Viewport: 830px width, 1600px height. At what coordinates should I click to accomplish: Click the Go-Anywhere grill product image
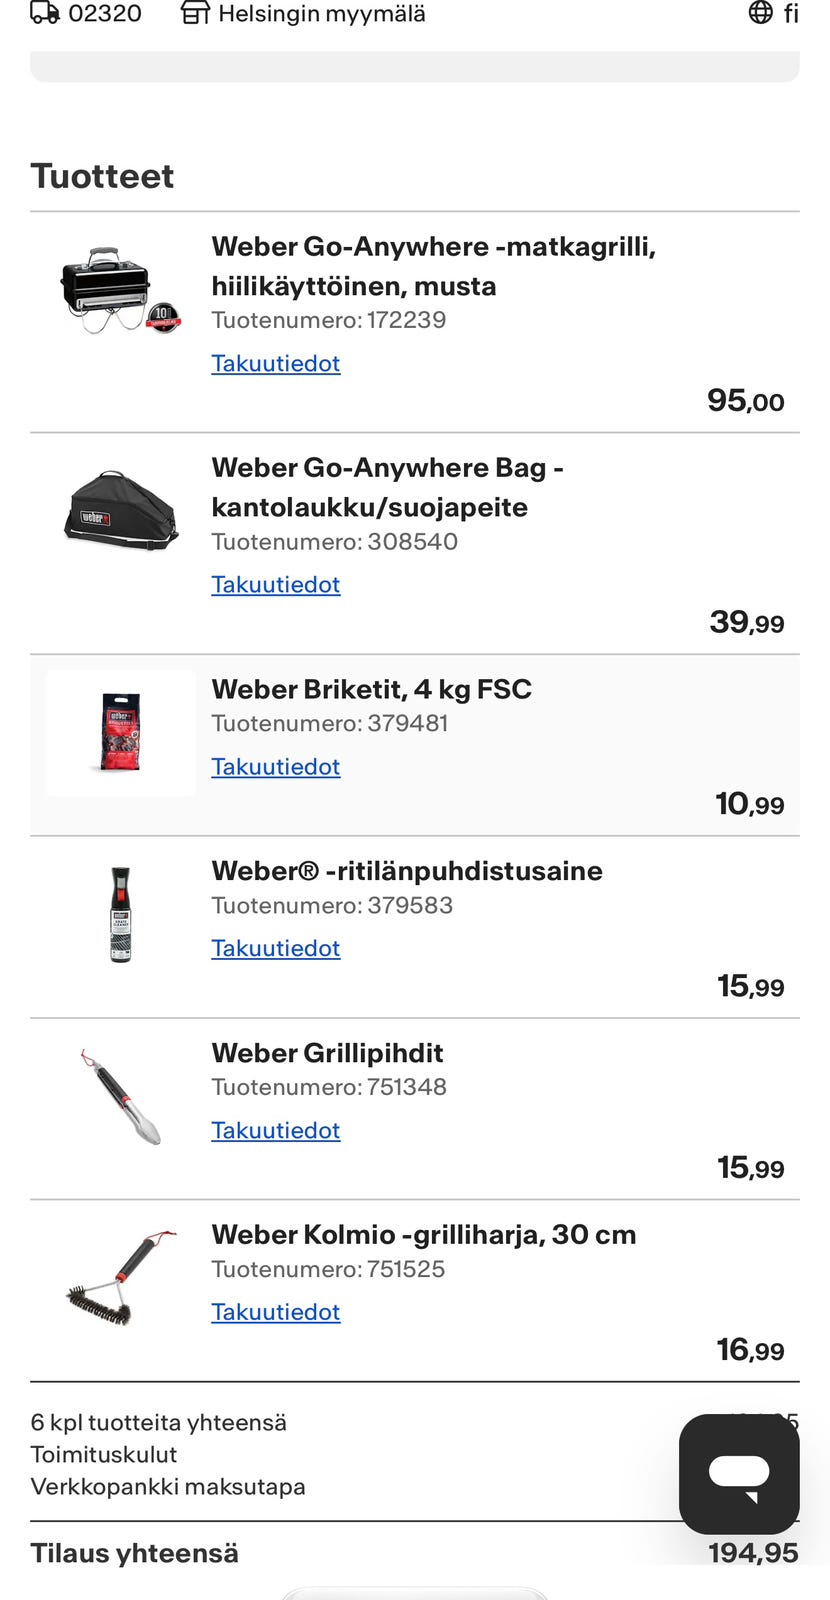pyautogui.click(x=120, y=290)
